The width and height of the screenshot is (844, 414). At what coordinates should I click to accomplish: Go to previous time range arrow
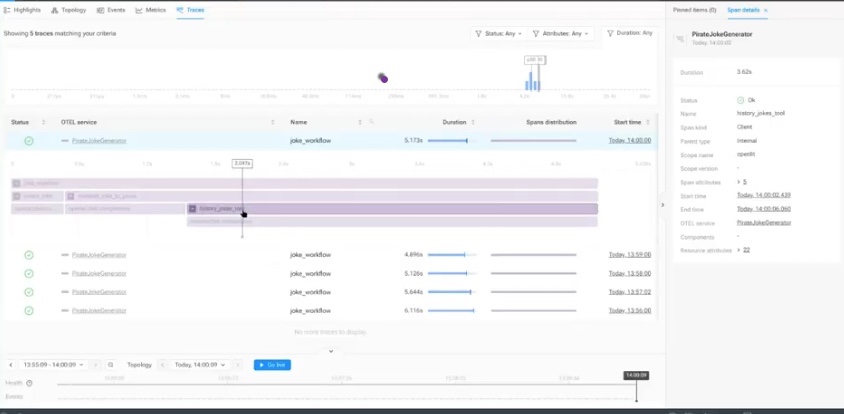coord(11,365)
